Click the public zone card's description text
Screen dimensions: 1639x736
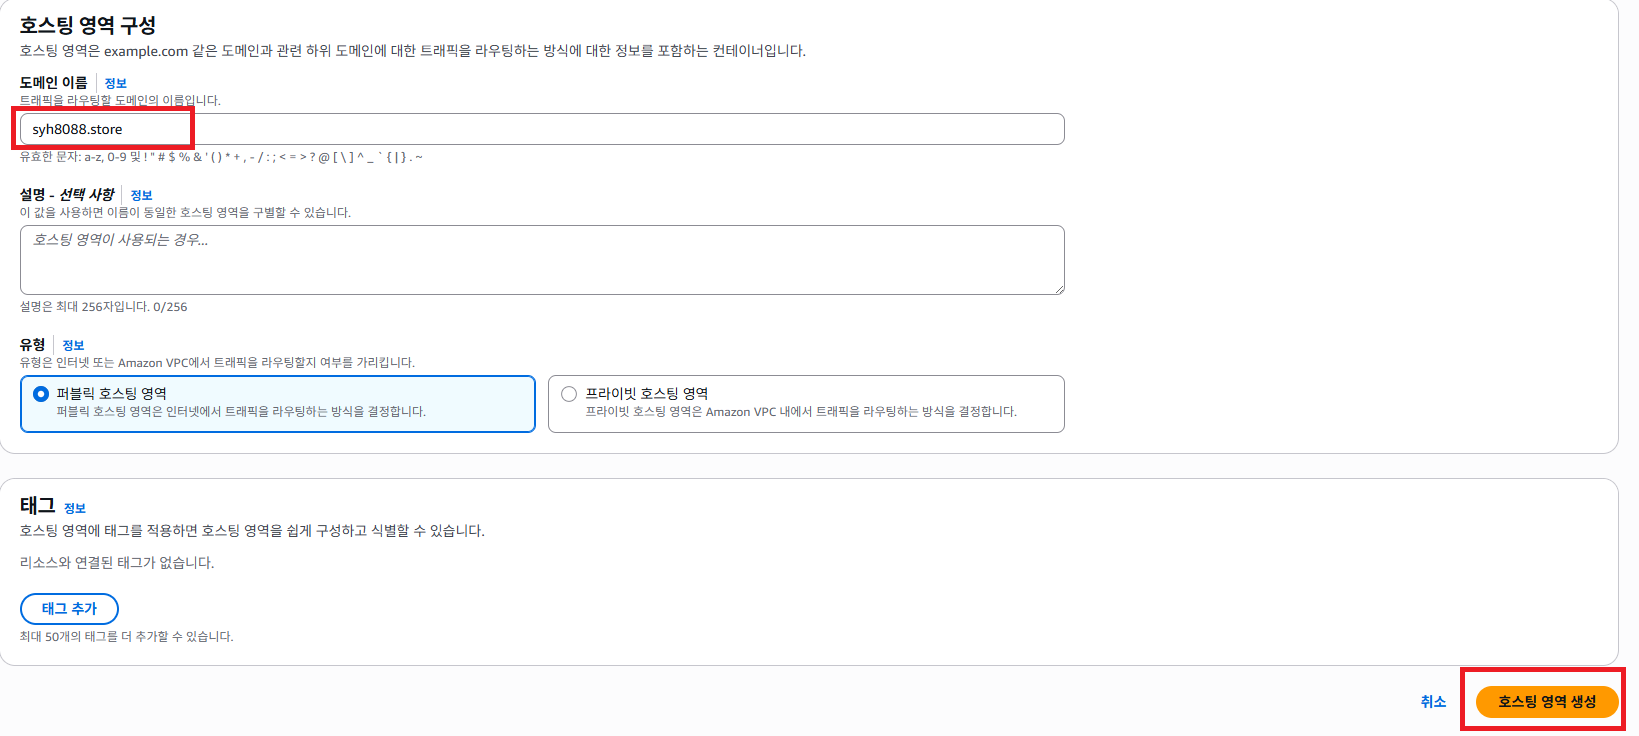pos(241,412)
